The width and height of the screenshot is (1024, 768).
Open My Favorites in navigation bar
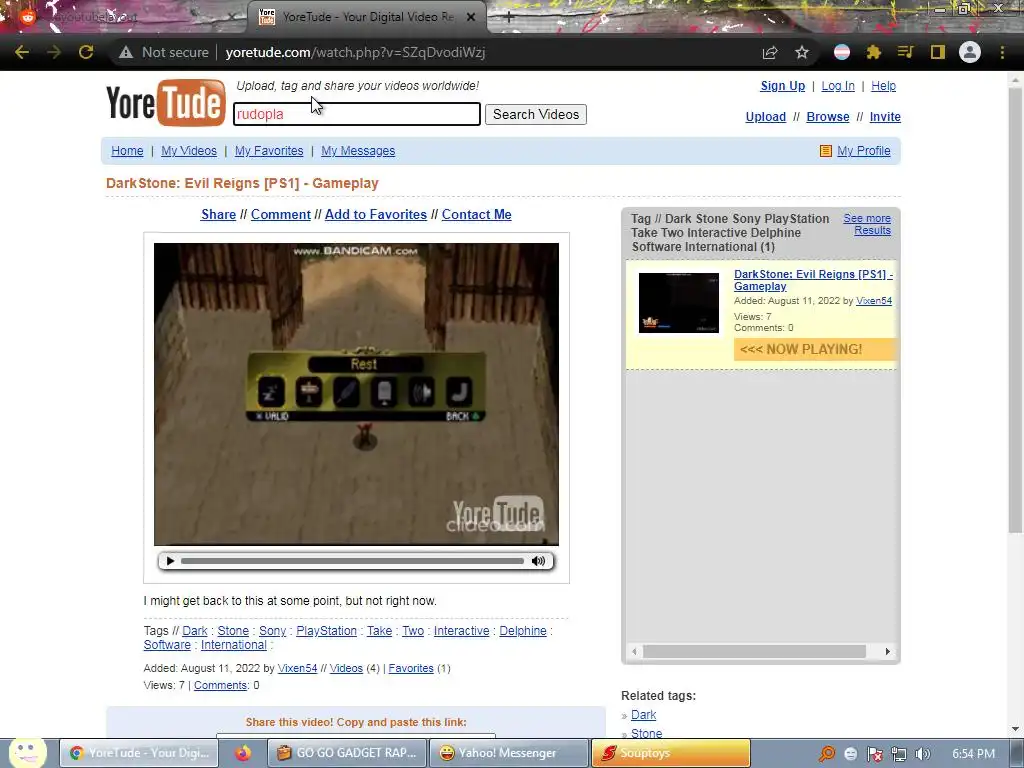pos(269,151)
